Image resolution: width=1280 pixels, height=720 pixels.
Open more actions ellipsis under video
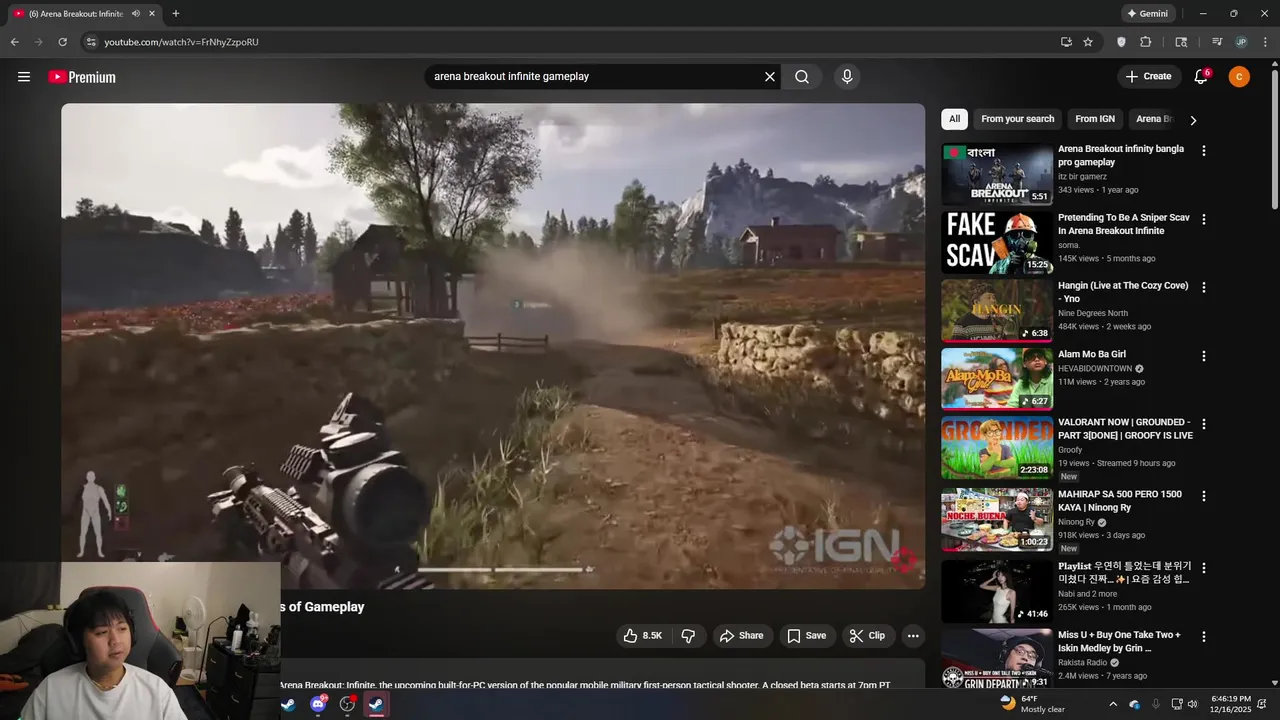(x=912, y=636)
